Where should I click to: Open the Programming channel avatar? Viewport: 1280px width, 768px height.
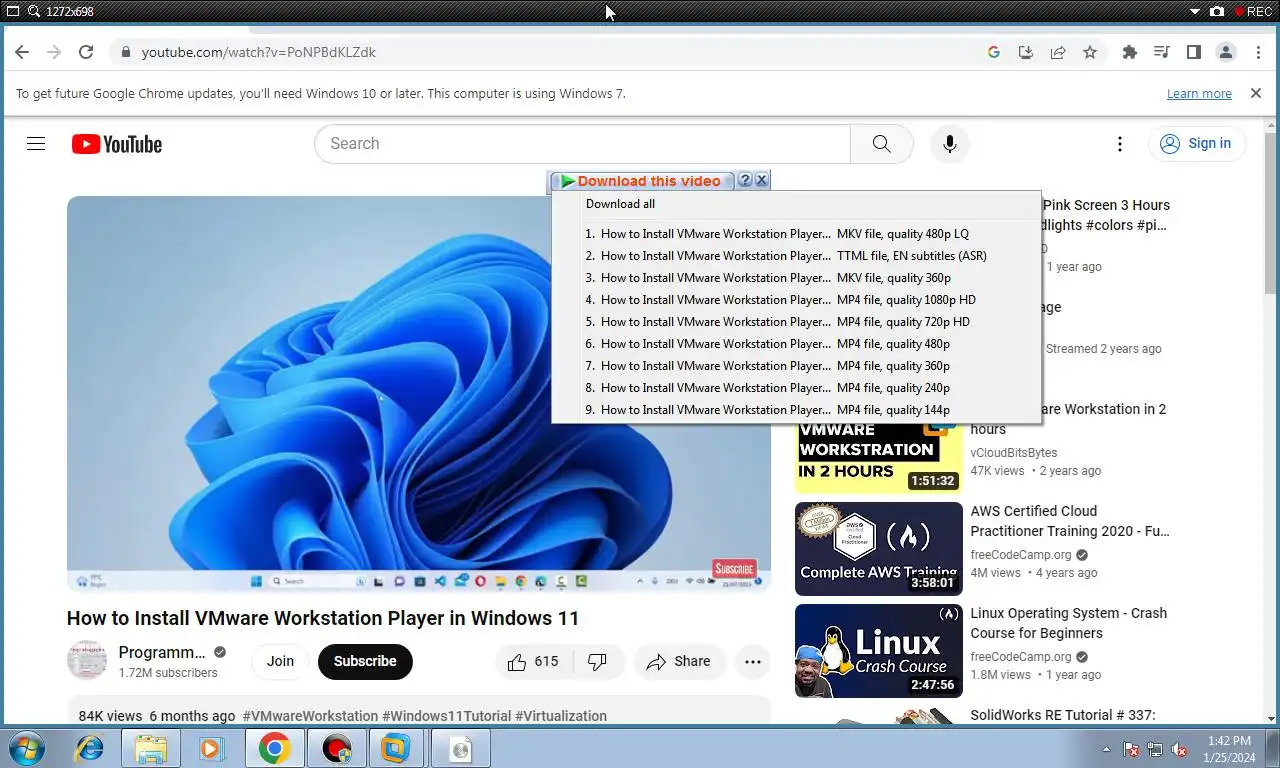tap(87, 661)
